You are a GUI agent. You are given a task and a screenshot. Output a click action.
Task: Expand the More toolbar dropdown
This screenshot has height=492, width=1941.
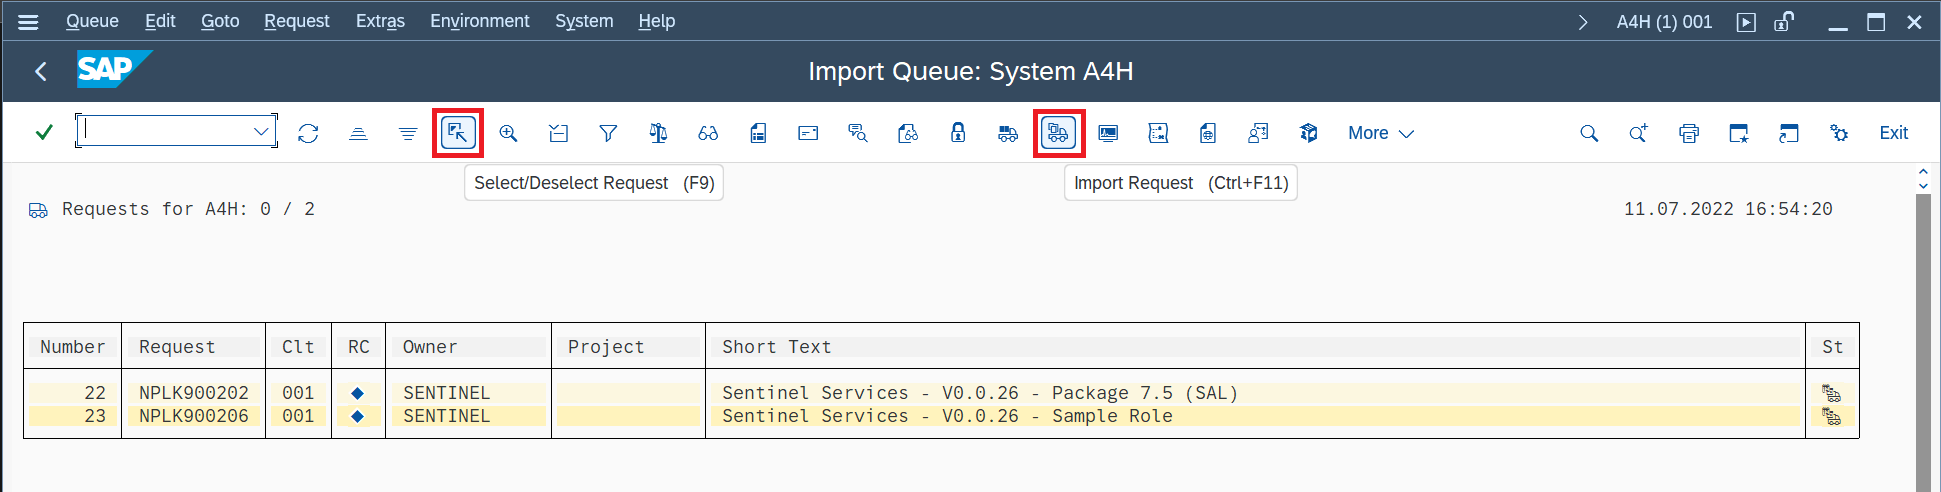tap(1380, 133)
